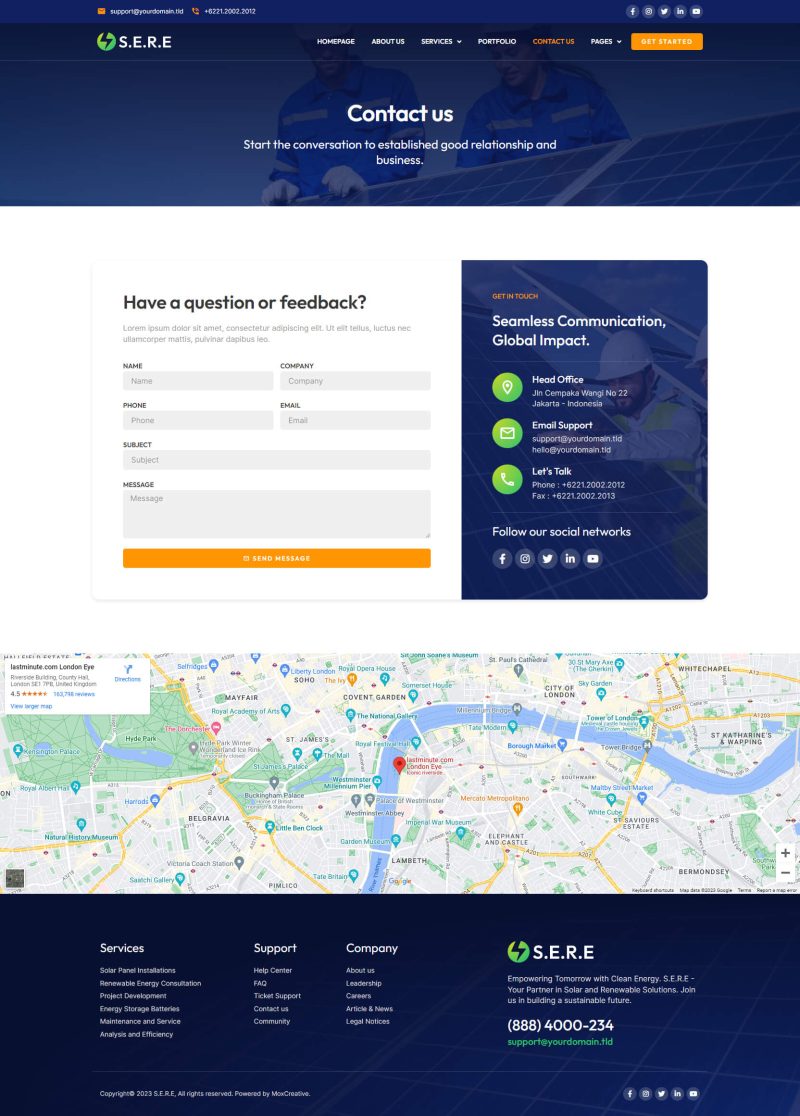Click Instagram icon under Follow our social networks
This screenshot has height=1116, width=800.
[x=525, y=559]
